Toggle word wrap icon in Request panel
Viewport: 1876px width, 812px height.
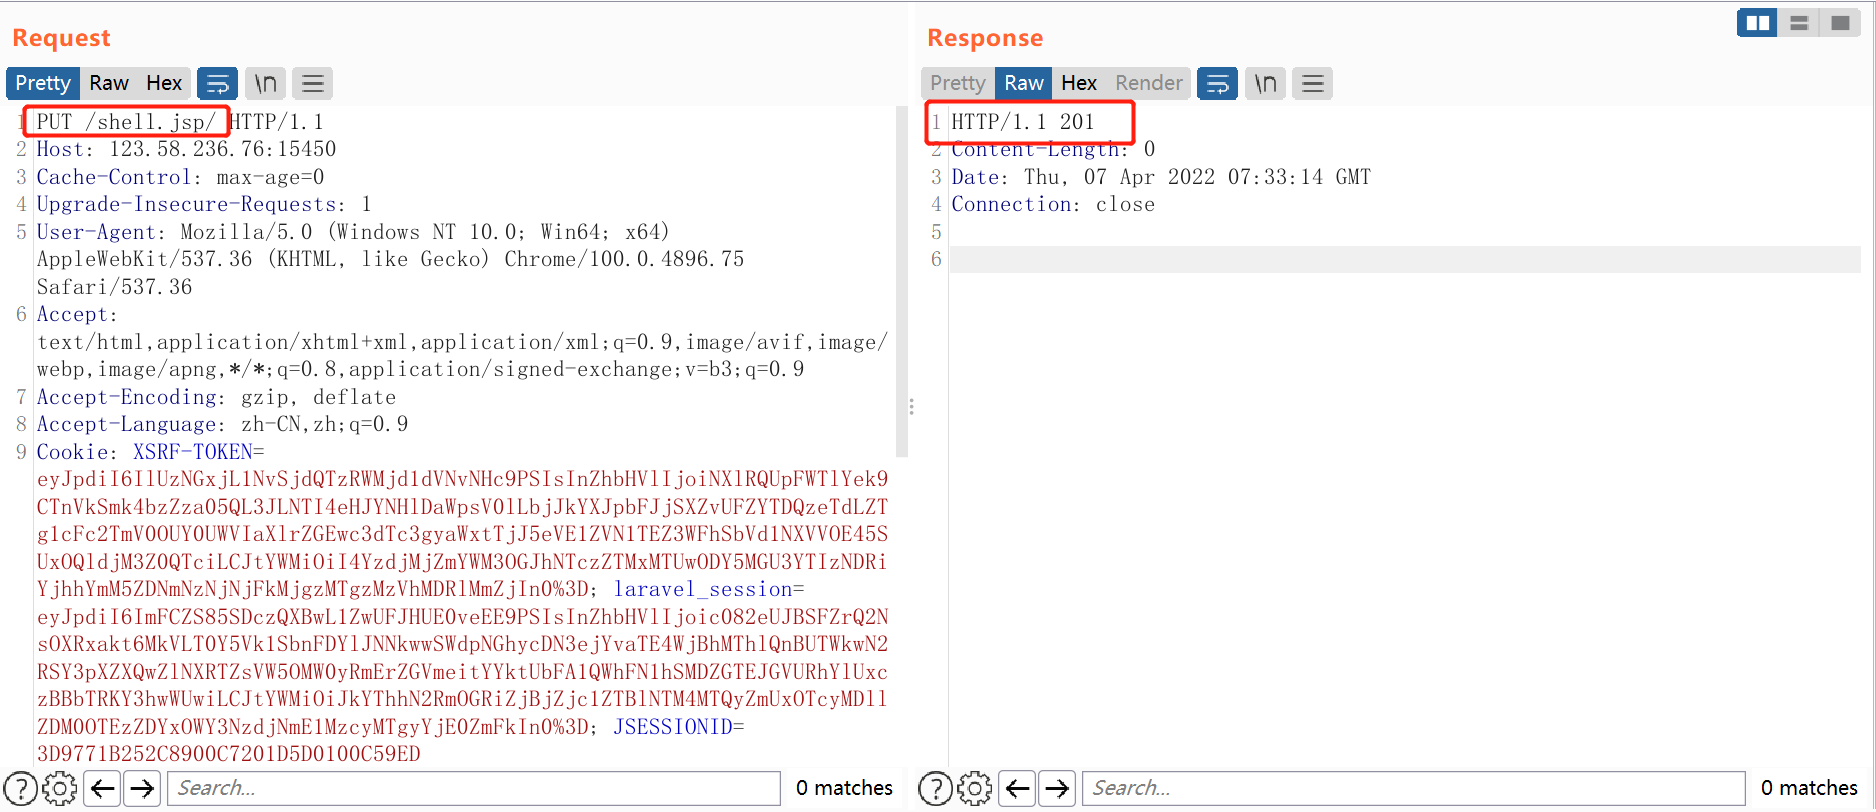pos(217,83)
